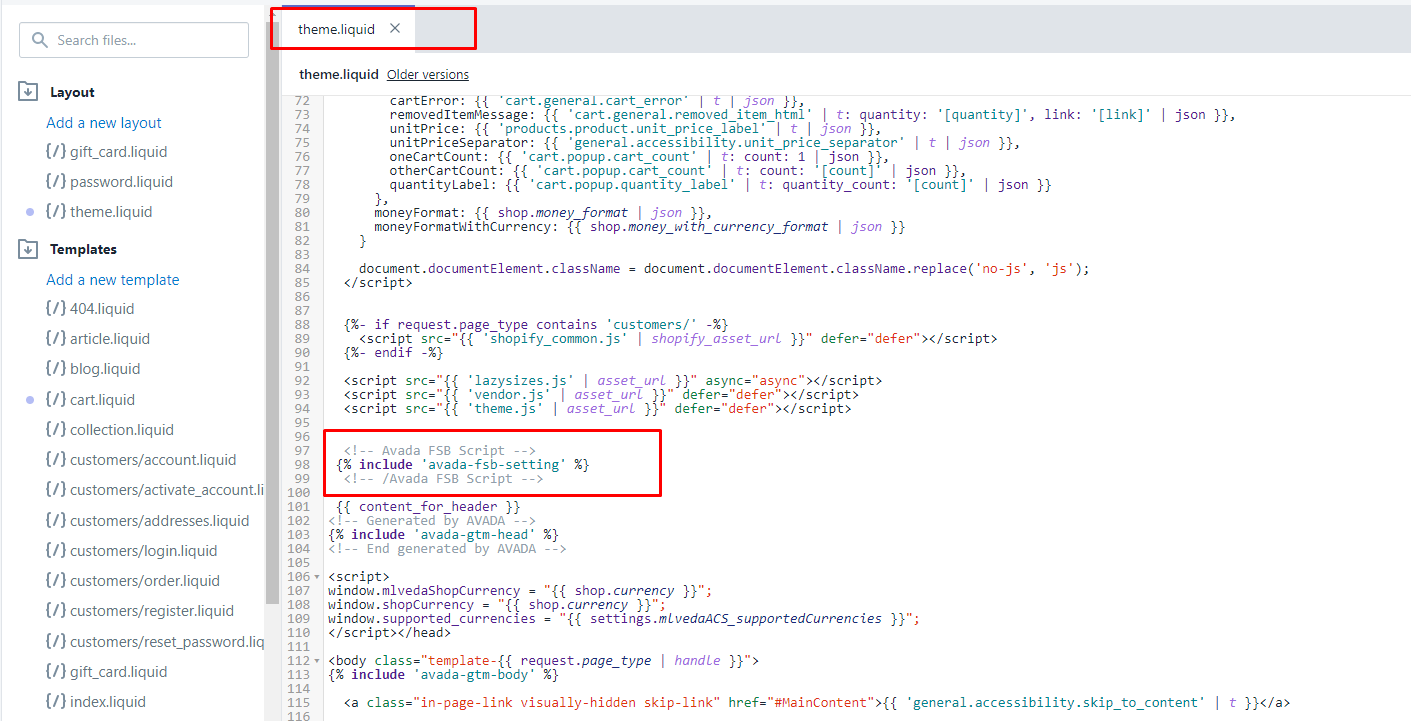The height and width of the screenshot is (721, 1411).
Task: Click the Avada FSB Script opening comment
Action: pyautogui.click(x=440, y=451)
